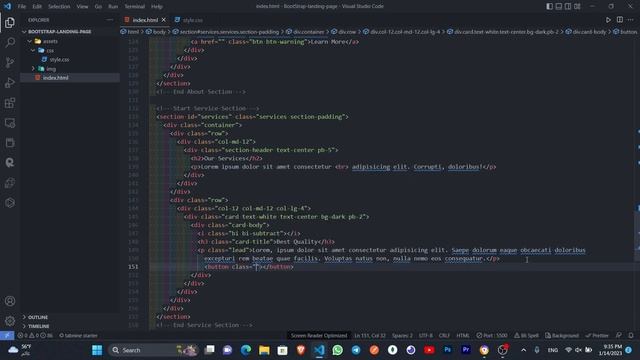The image size is (640, 360).
Task: Open the Search view in activity bar
Action: [10, 42]
